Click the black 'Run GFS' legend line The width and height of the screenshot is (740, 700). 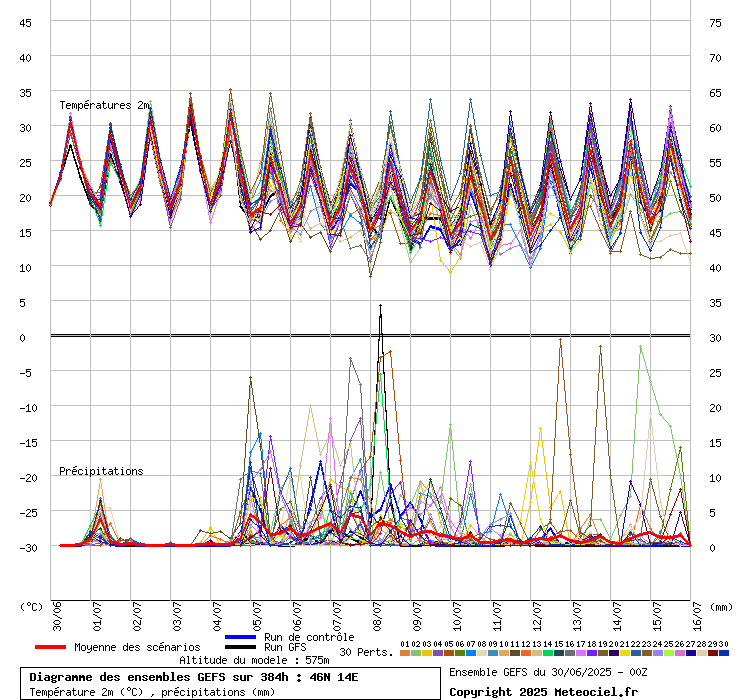point(241,647)
